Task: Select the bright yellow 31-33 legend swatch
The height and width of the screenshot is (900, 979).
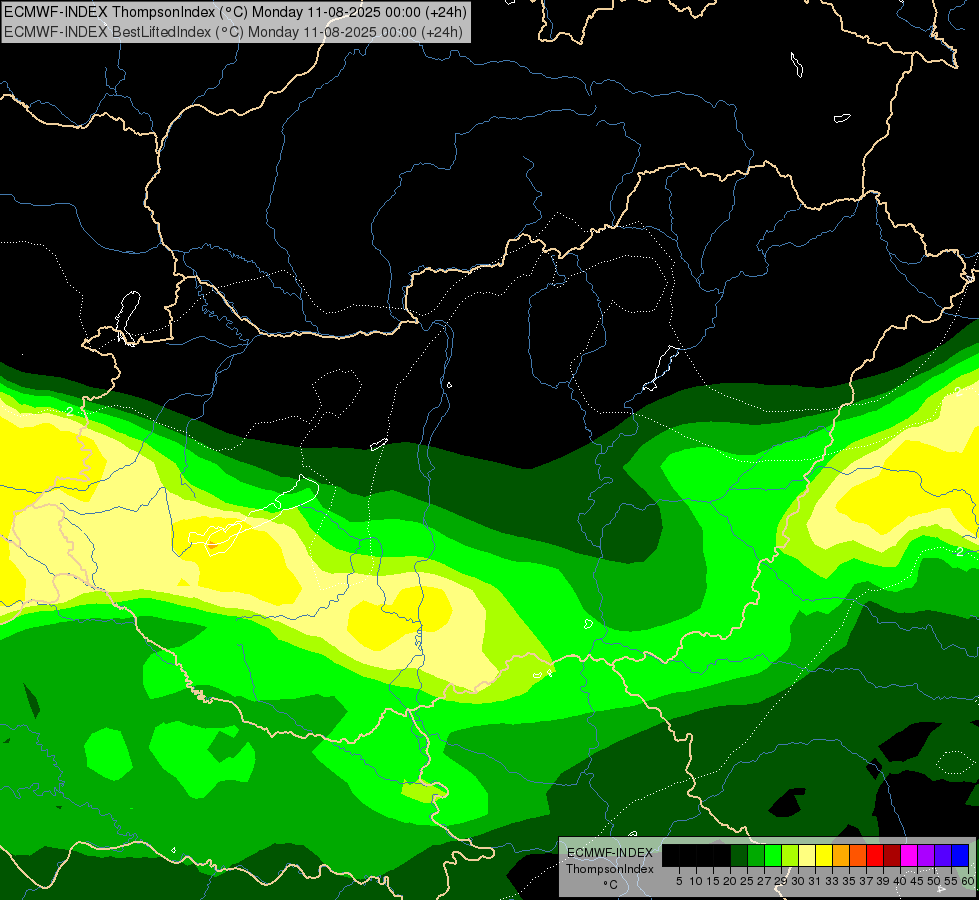Action: (x=824, y=855)
